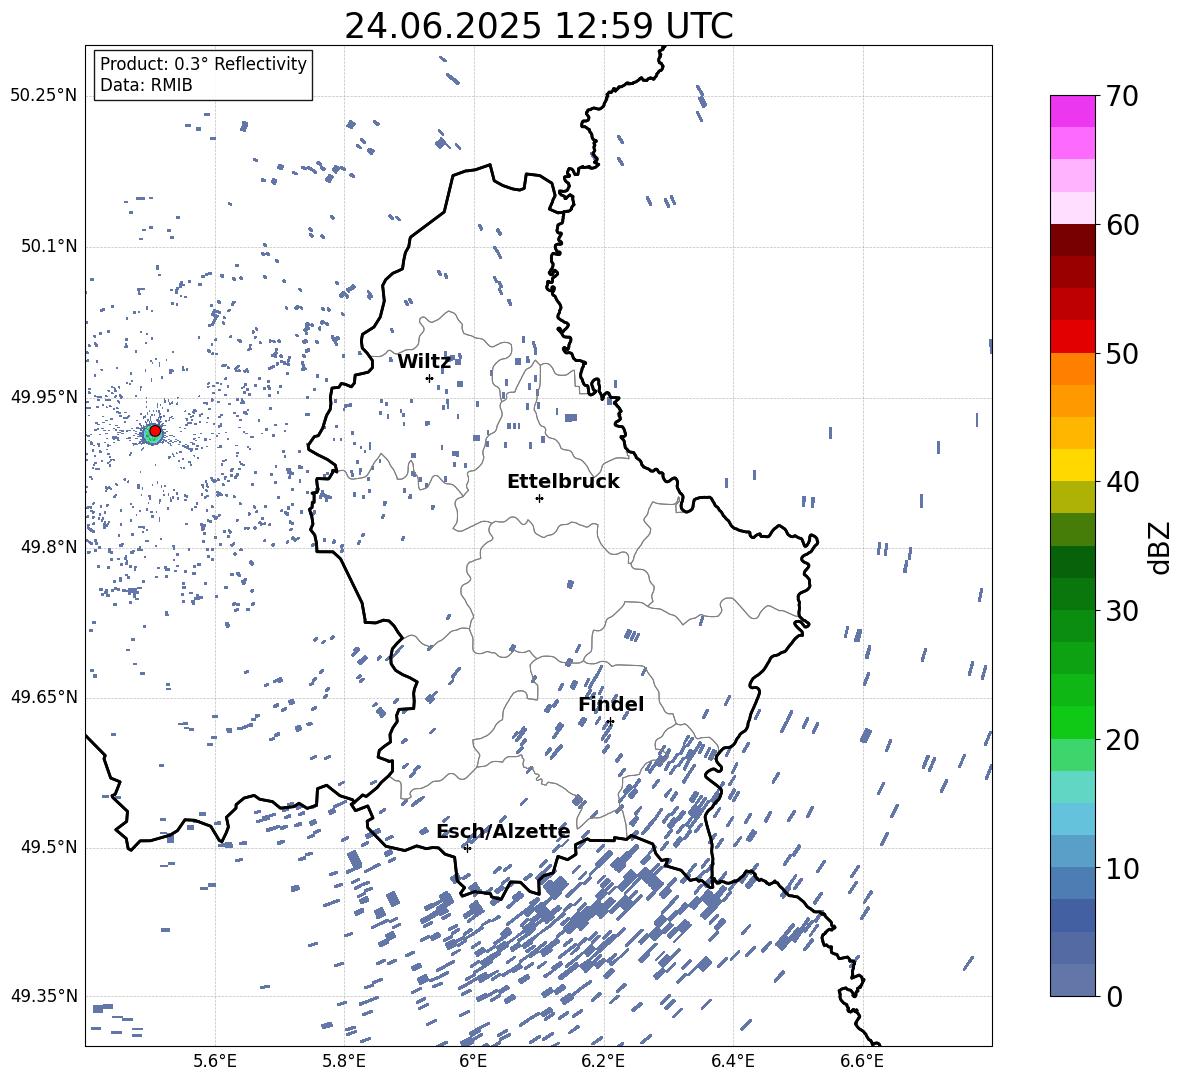This screenshot has width=1184, height=1081.
Task: Click the Esch/Alzette station cross marker
Action: (467, 848)
